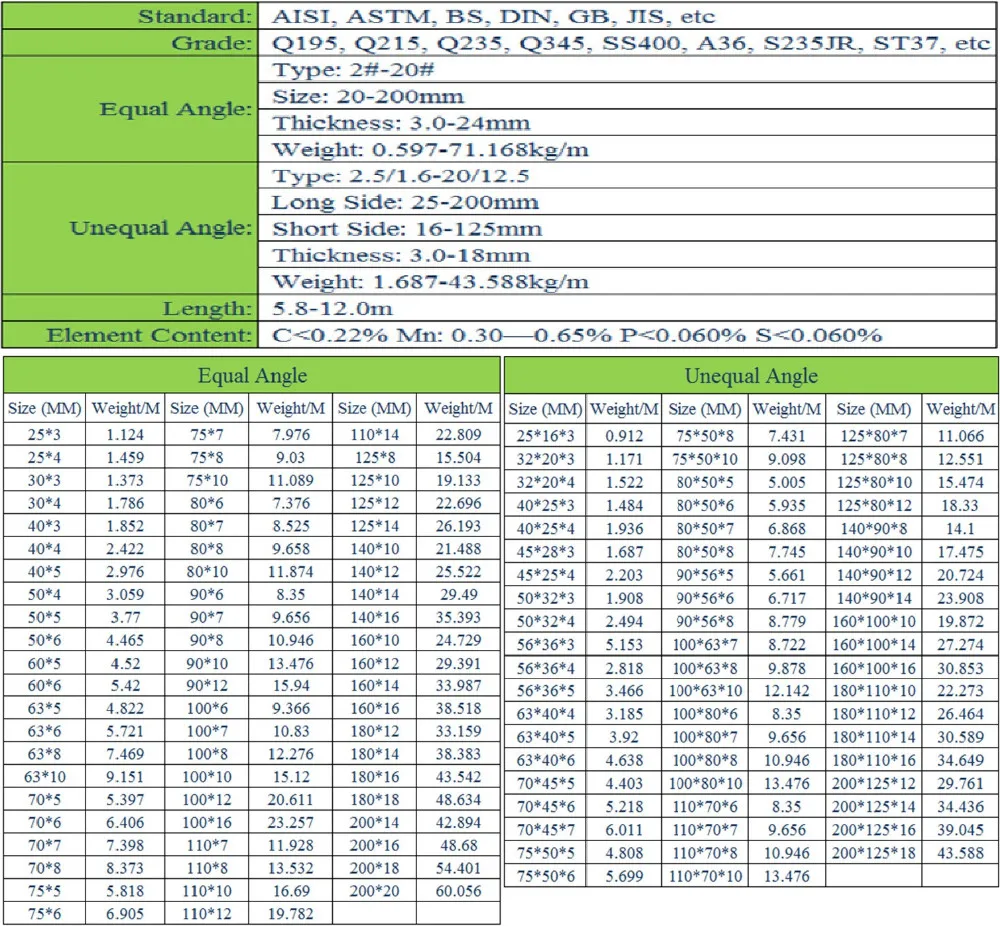Viewport: 1000px width, 926px height.
Task: Select the 60.056 weight cell
Action: [458, 891]
